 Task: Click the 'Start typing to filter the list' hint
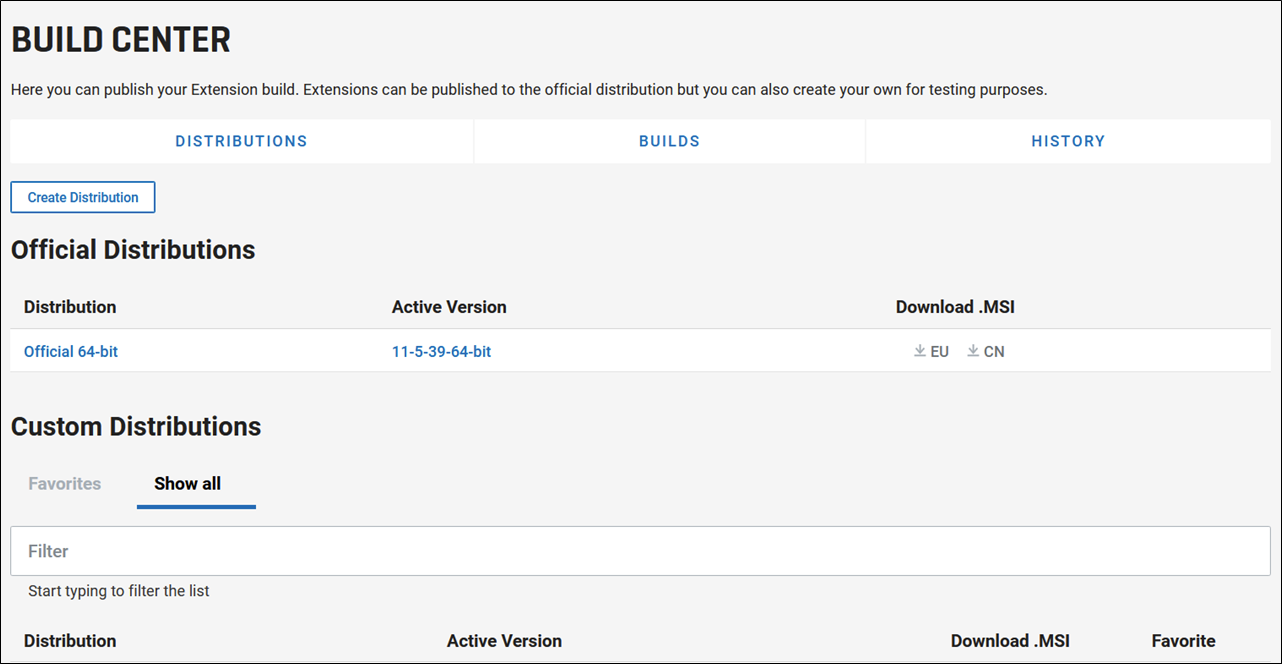pyautogui.click(x=119, y=591)
